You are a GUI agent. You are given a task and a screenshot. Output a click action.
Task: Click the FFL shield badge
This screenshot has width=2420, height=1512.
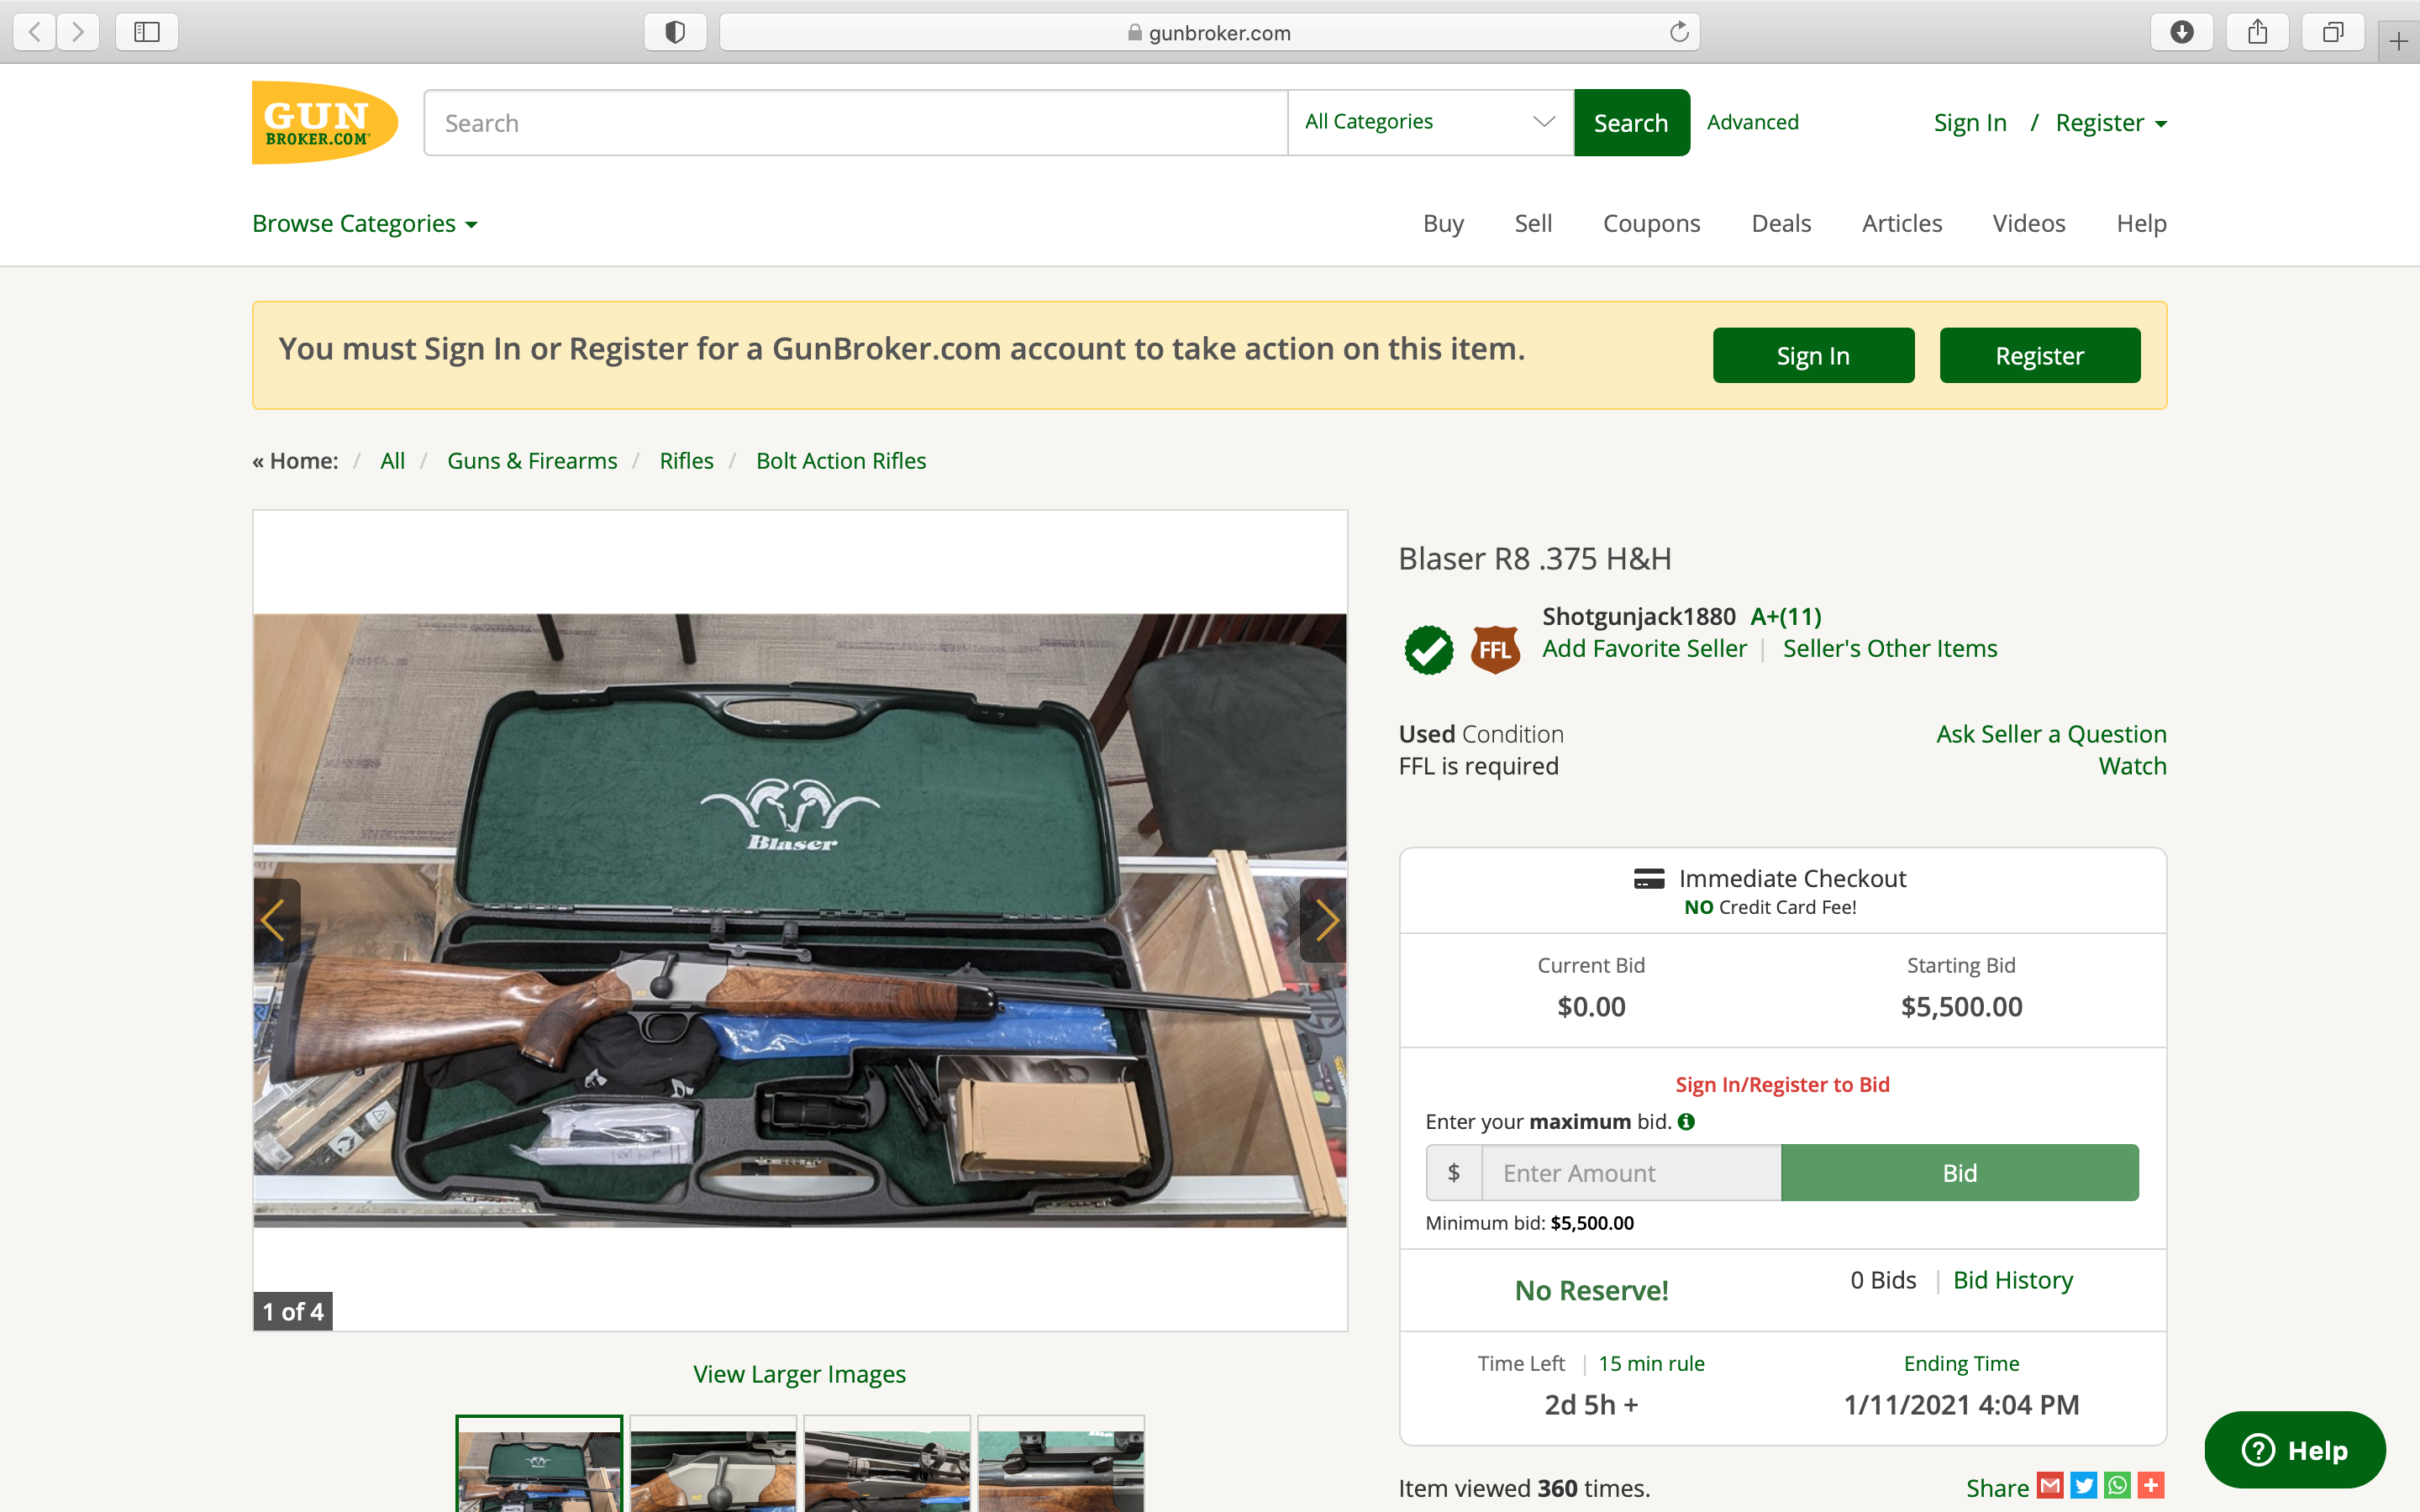click(1494, 650)
